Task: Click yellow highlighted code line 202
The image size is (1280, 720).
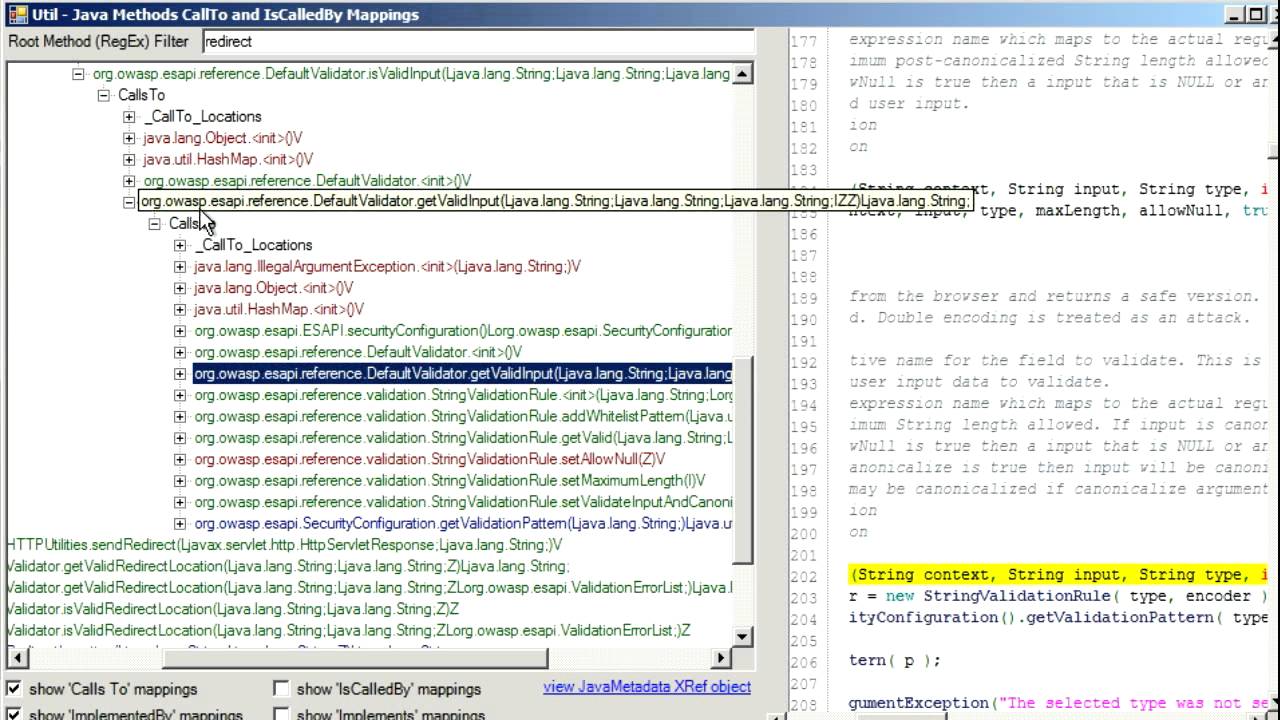Action: [x=1058, y=575]
